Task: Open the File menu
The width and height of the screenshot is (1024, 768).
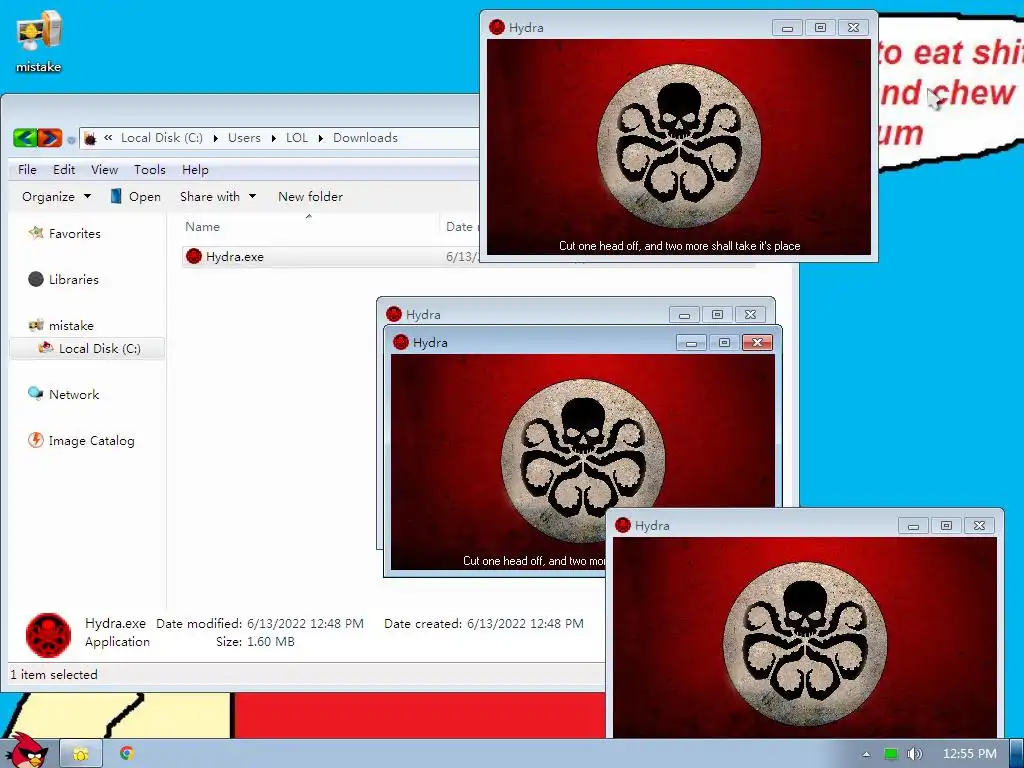Action: coord(27,170)
